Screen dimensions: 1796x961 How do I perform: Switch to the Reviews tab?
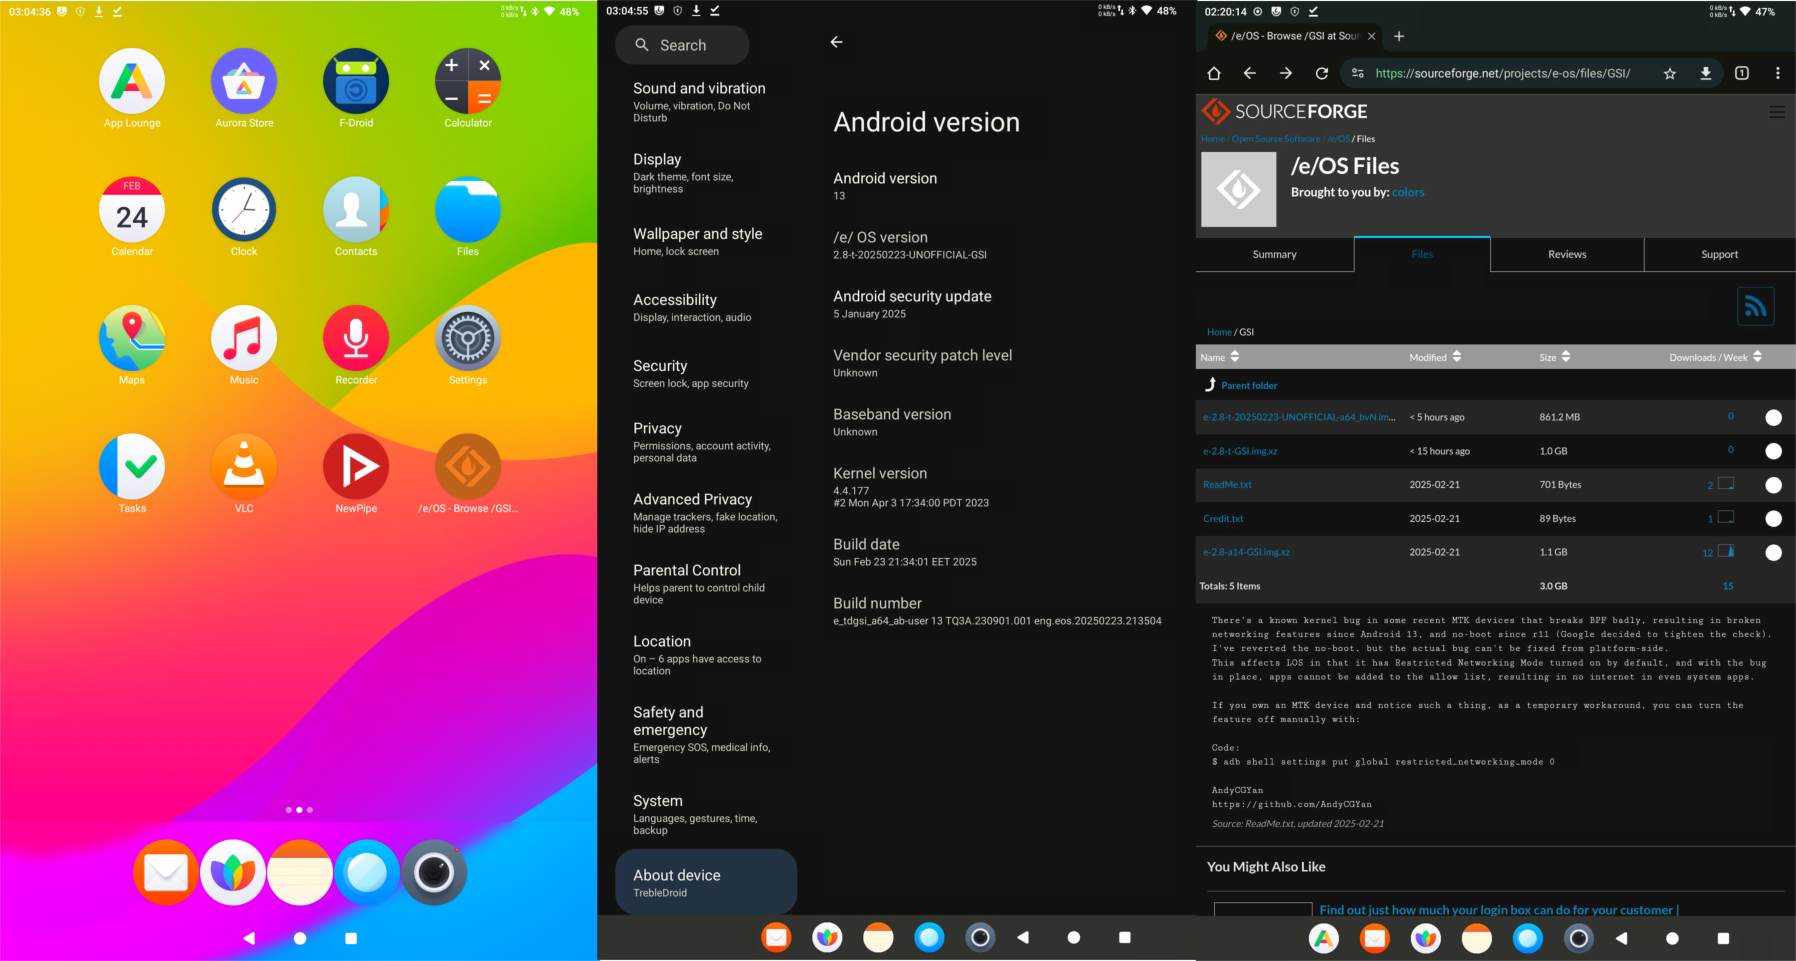pyautogui.click(x=1567, y=254)
